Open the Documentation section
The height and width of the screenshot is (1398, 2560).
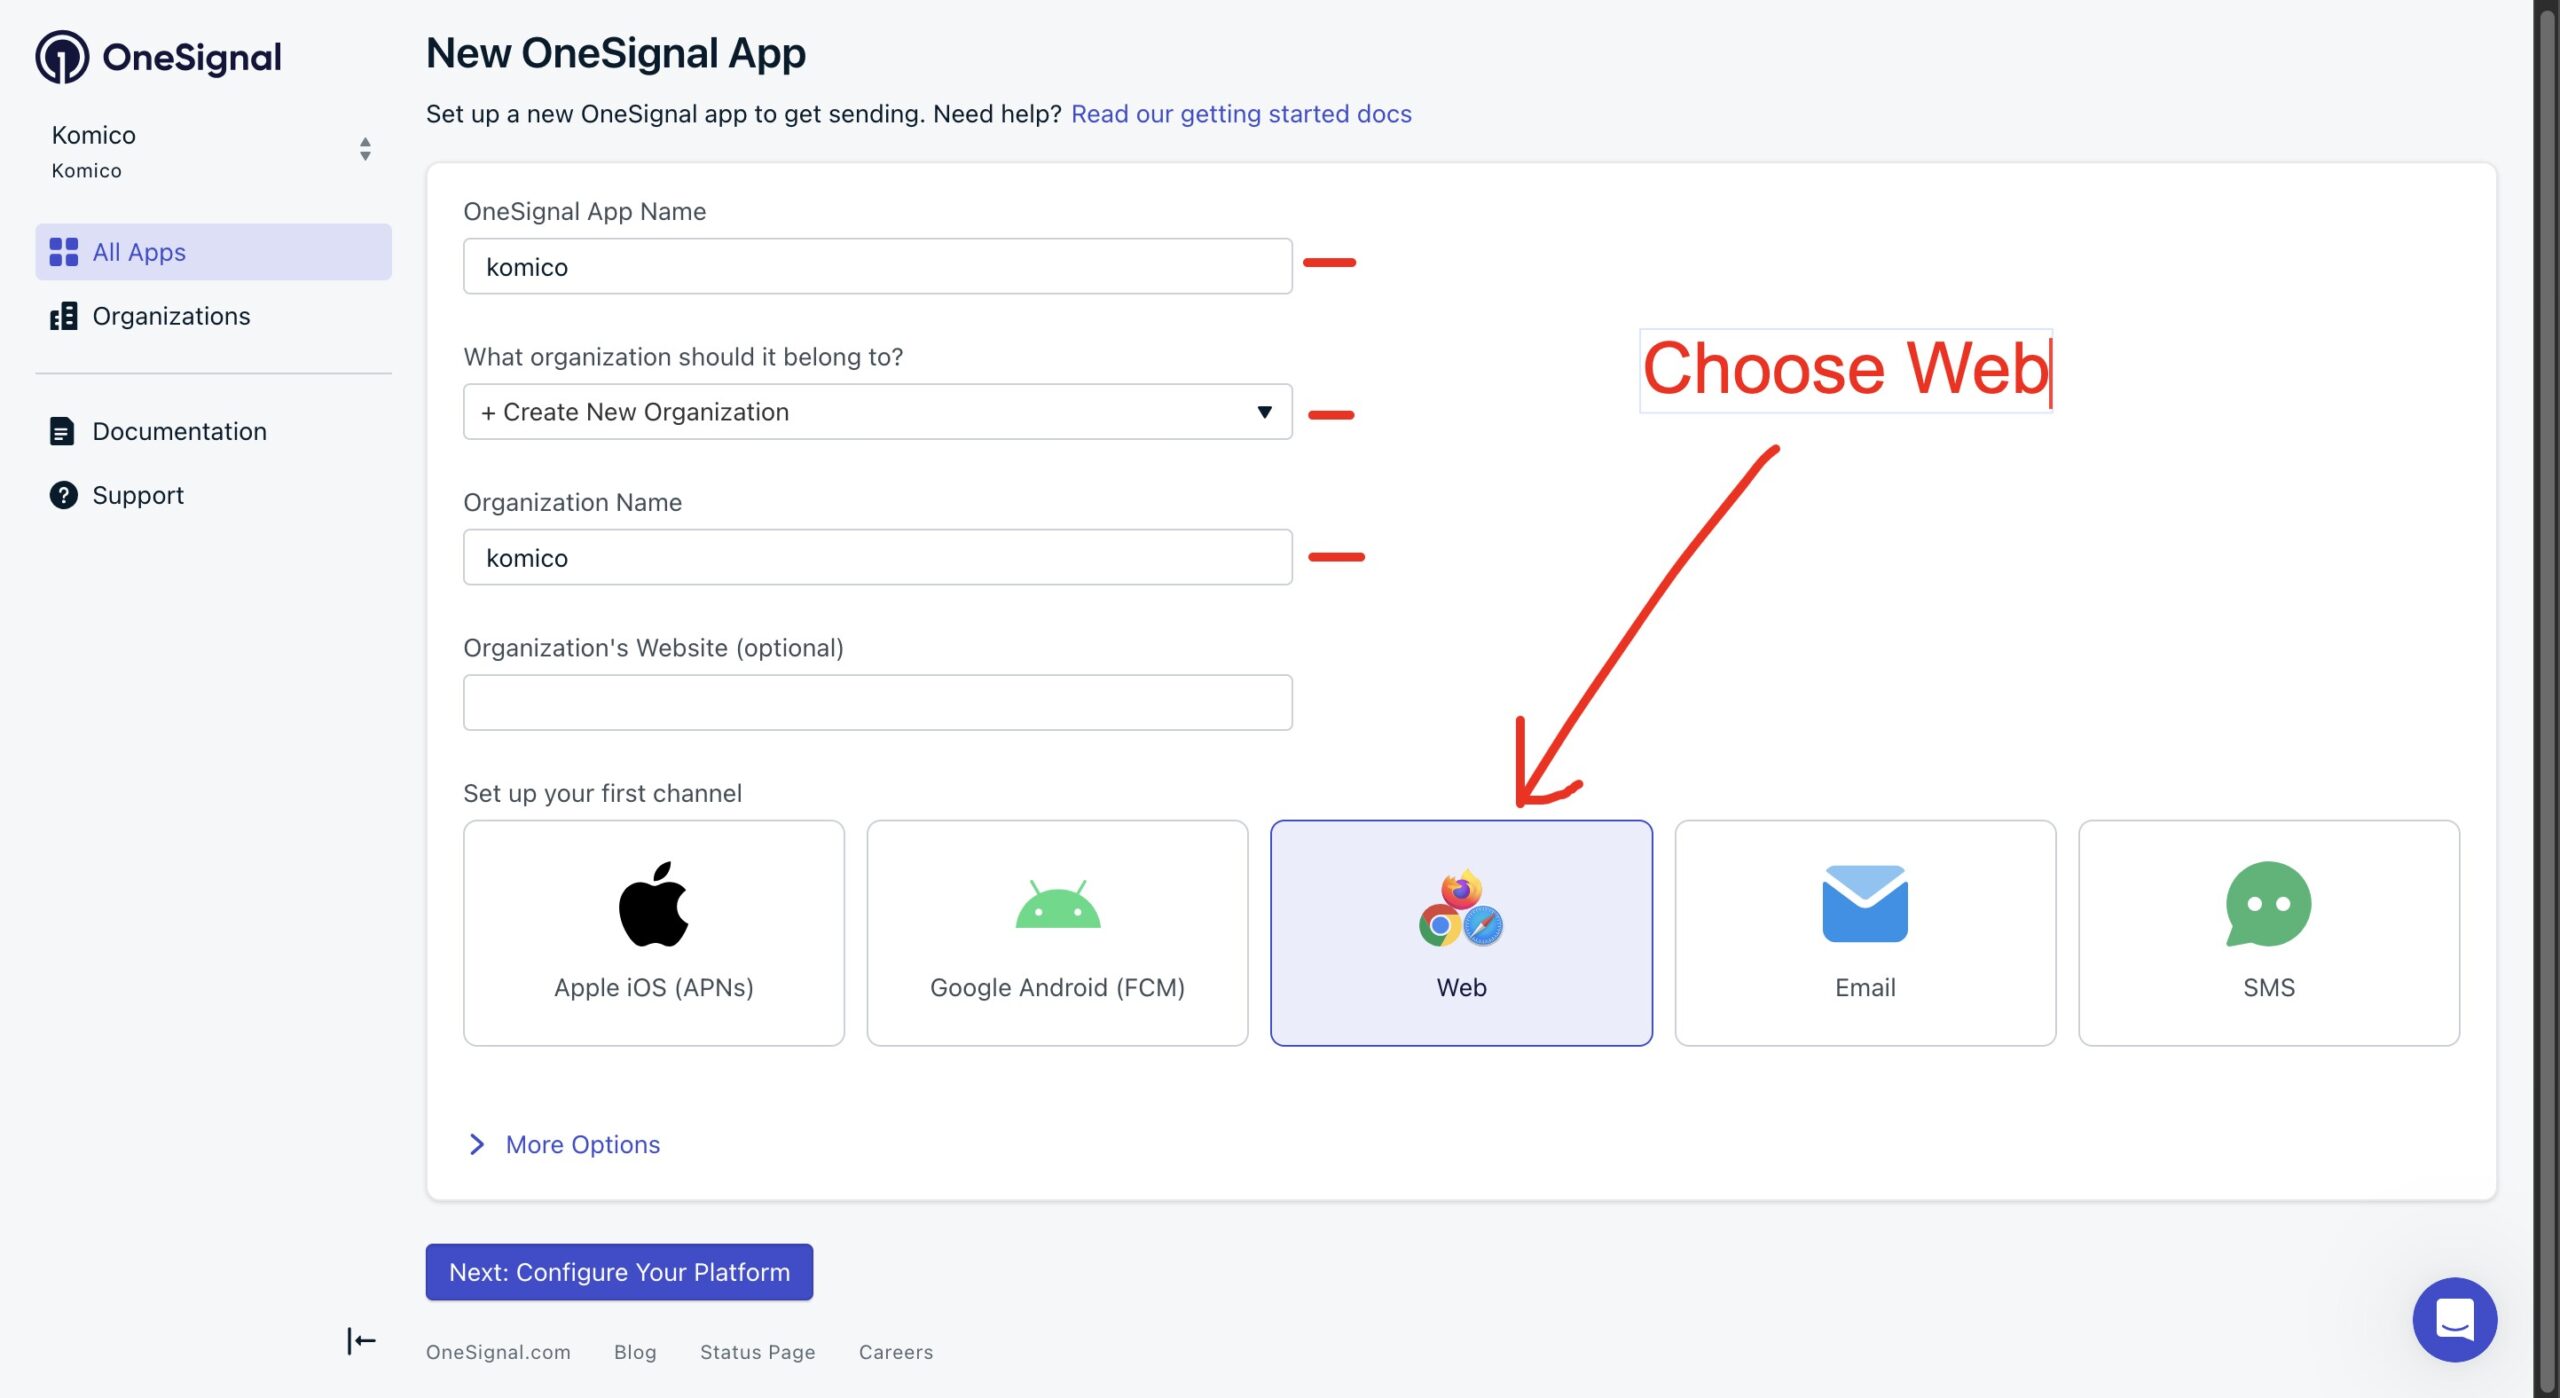click(179, 430)
